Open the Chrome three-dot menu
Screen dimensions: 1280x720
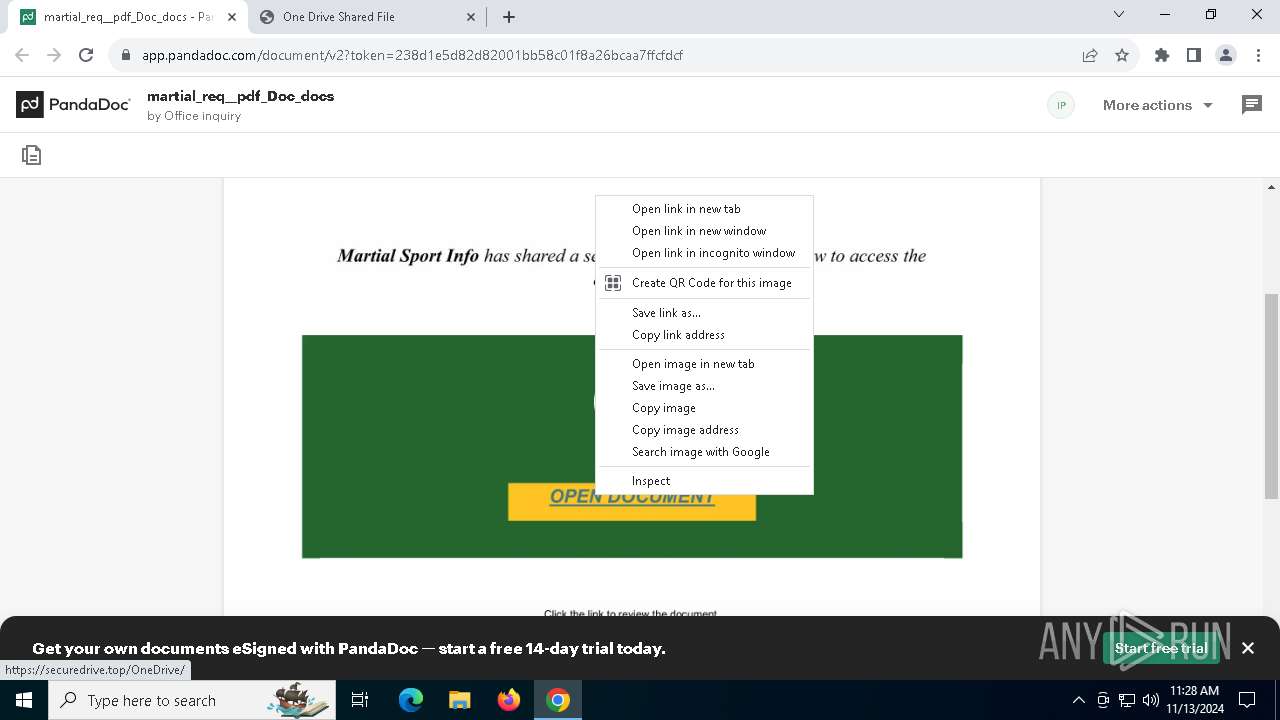pyautogui.click(x=1257, y=55)
